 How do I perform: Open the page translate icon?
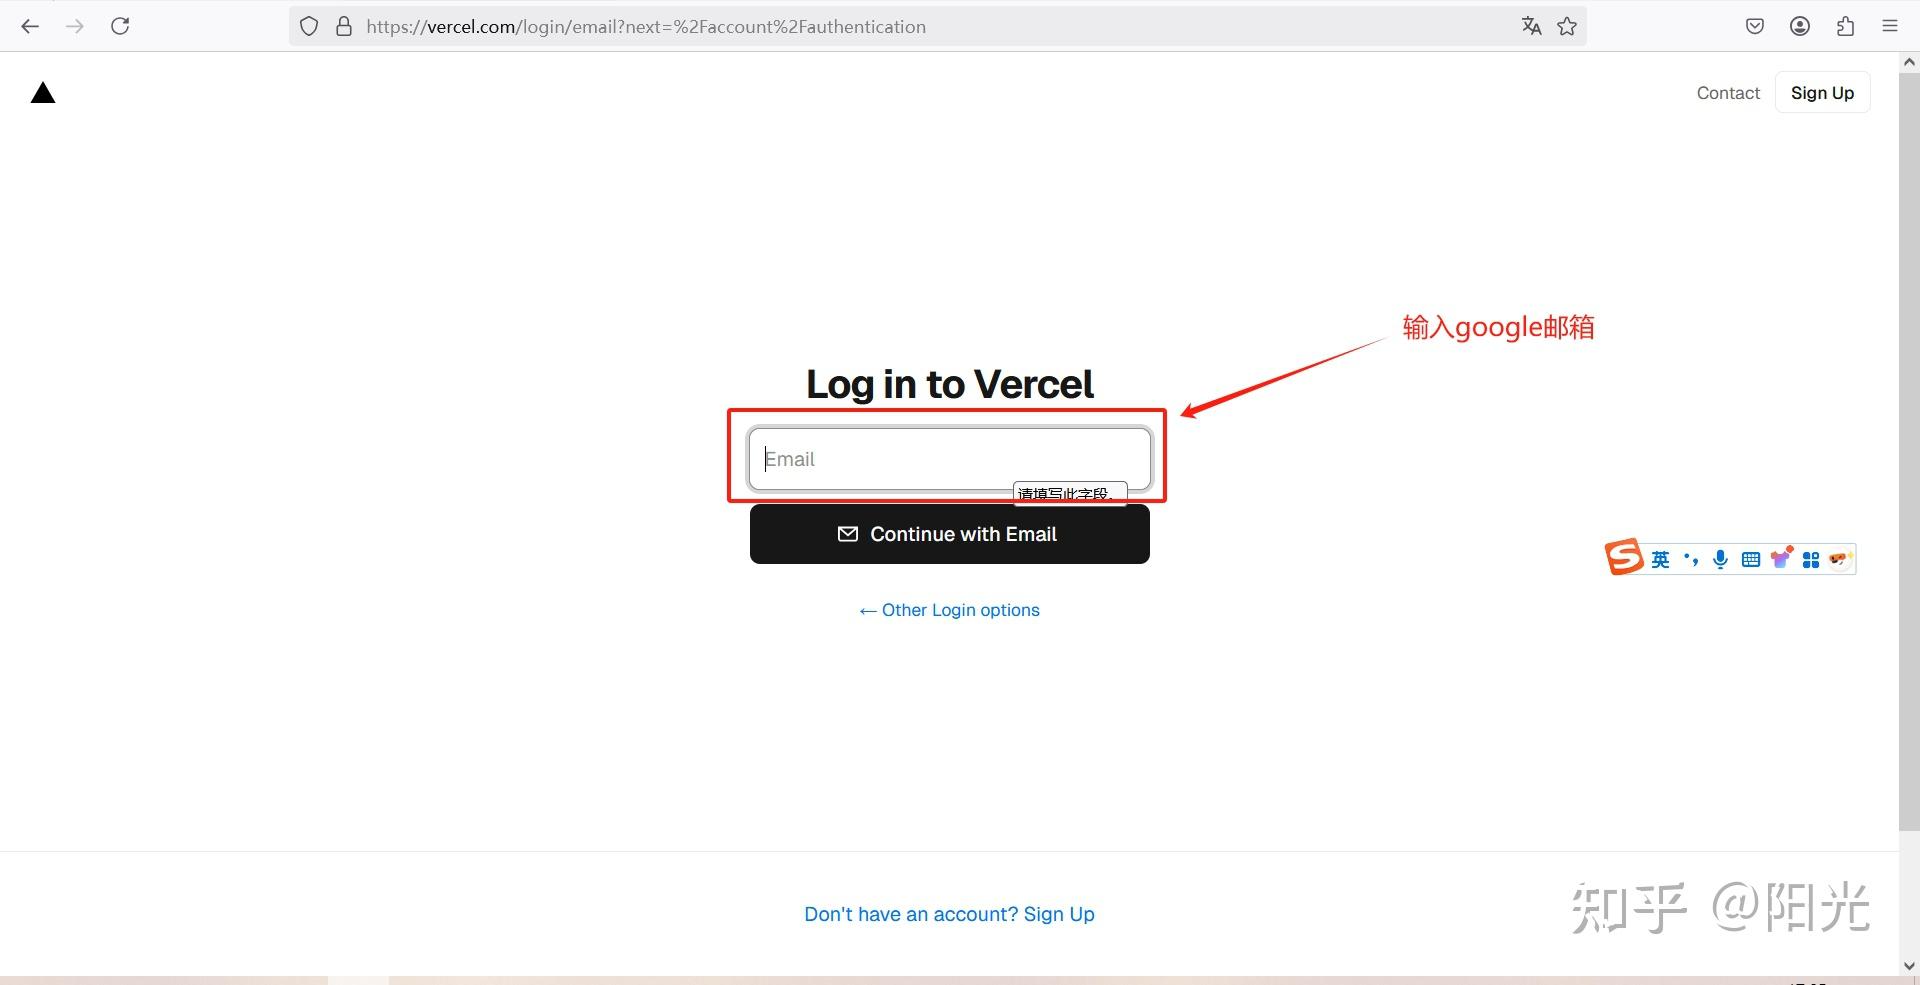coord(1531,26)
